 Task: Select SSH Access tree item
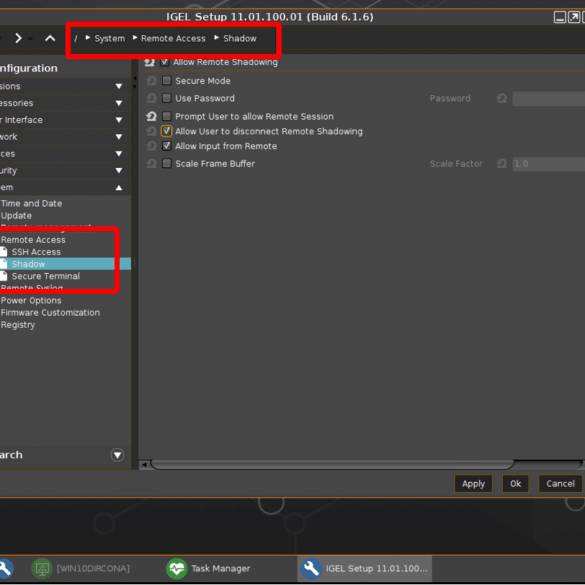[36, 252]
